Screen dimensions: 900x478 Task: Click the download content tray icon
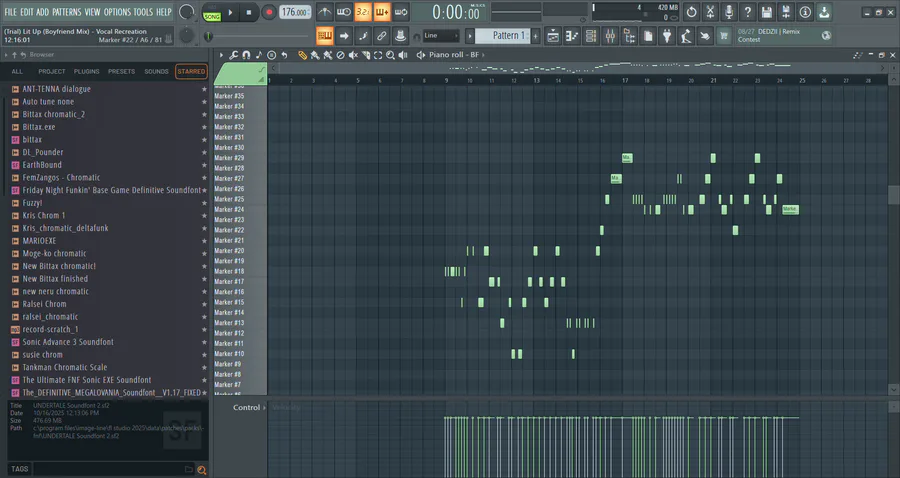[824, 12]
